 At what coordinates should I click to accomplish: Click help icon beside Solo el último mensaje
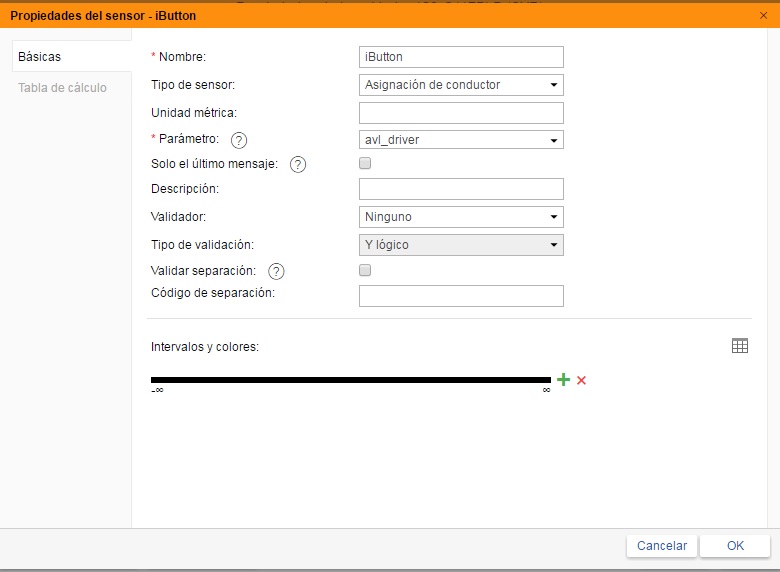[298, 165]
